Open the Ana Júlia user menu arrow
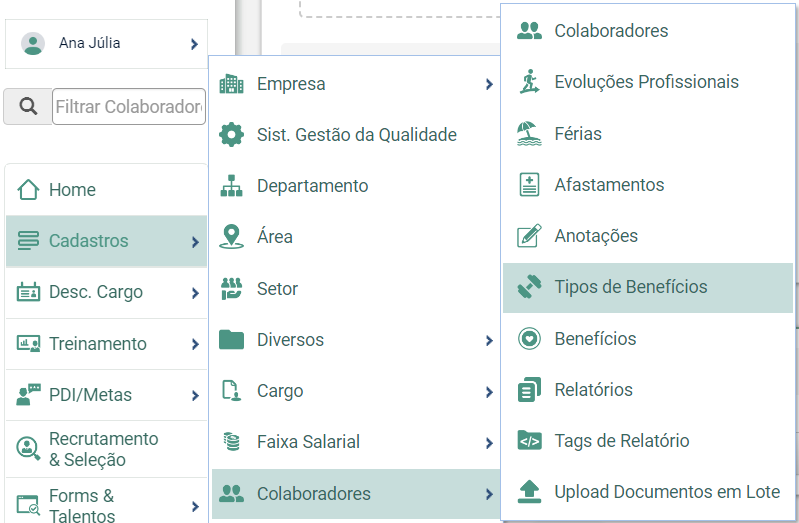 pos(194,44)
